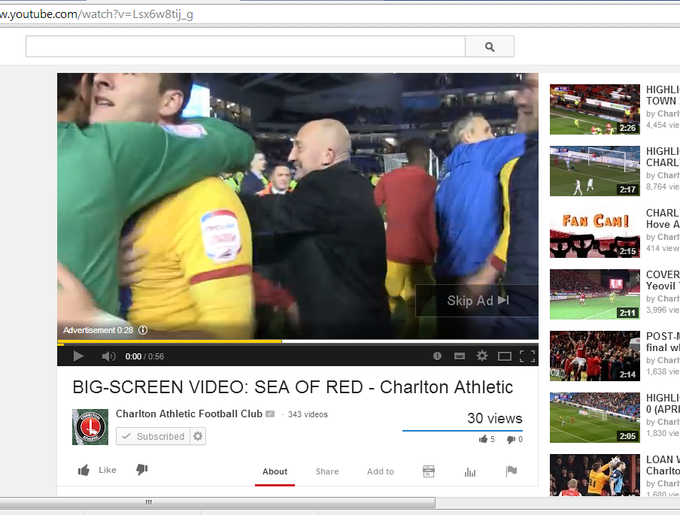This screenshot has height=515, width=680.
Task: Click the thumbs-up count of 5
Action: pyautogui.click(x=487, y=439)
